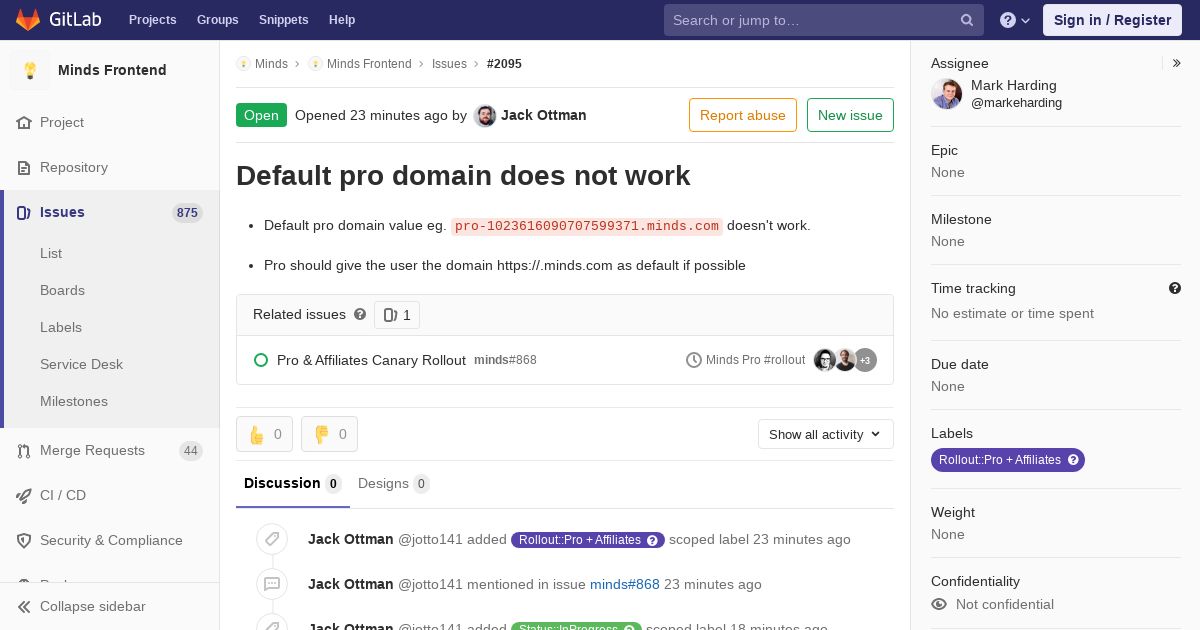The width and height of the screenshot is (1200, 630).
Task: Click the open status circle of related issue
Action: (x=261, y=360)
